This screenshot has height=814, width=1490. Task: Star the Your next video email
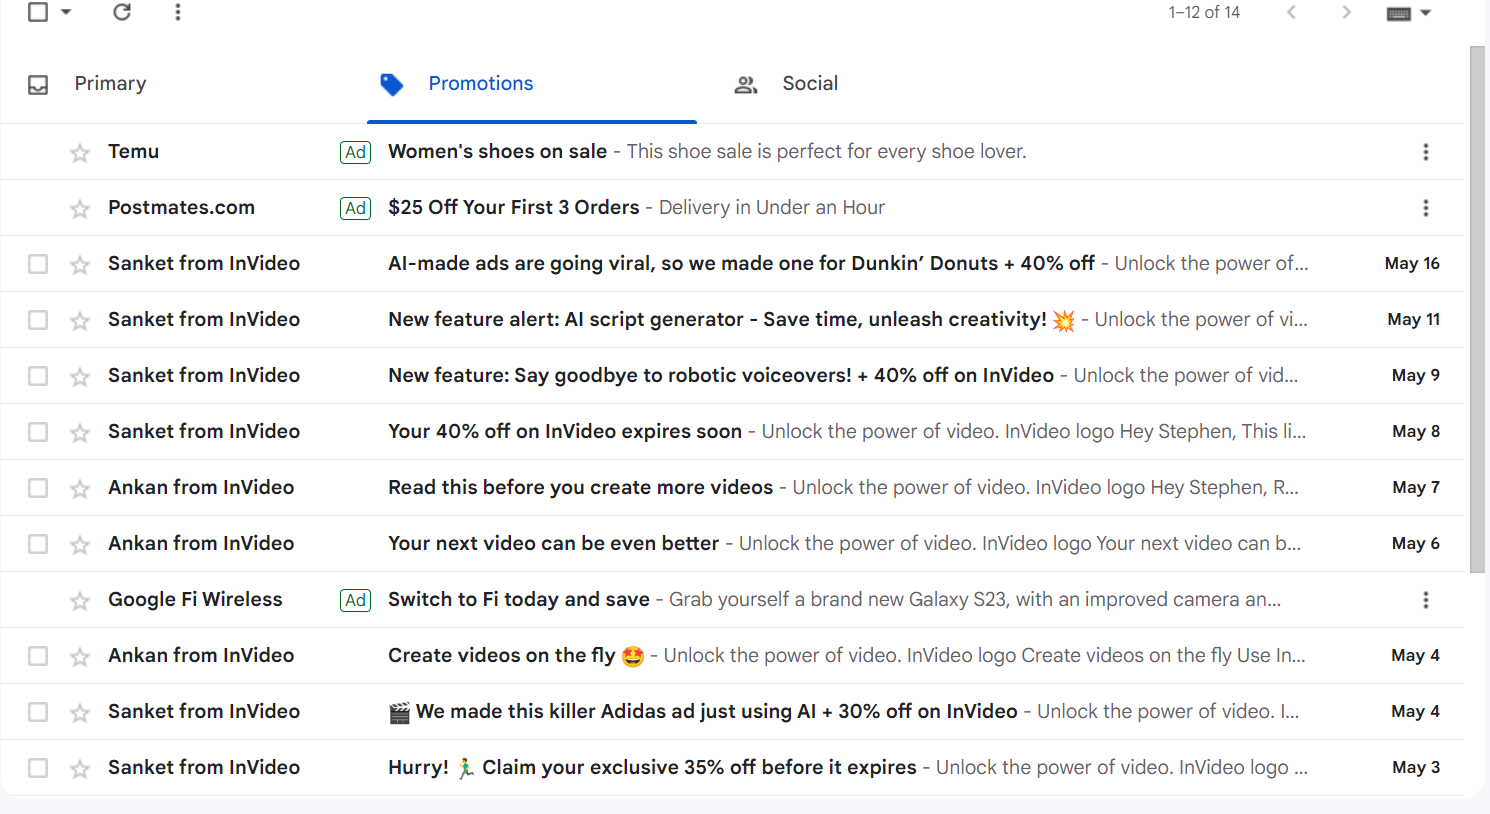[80, 544]
